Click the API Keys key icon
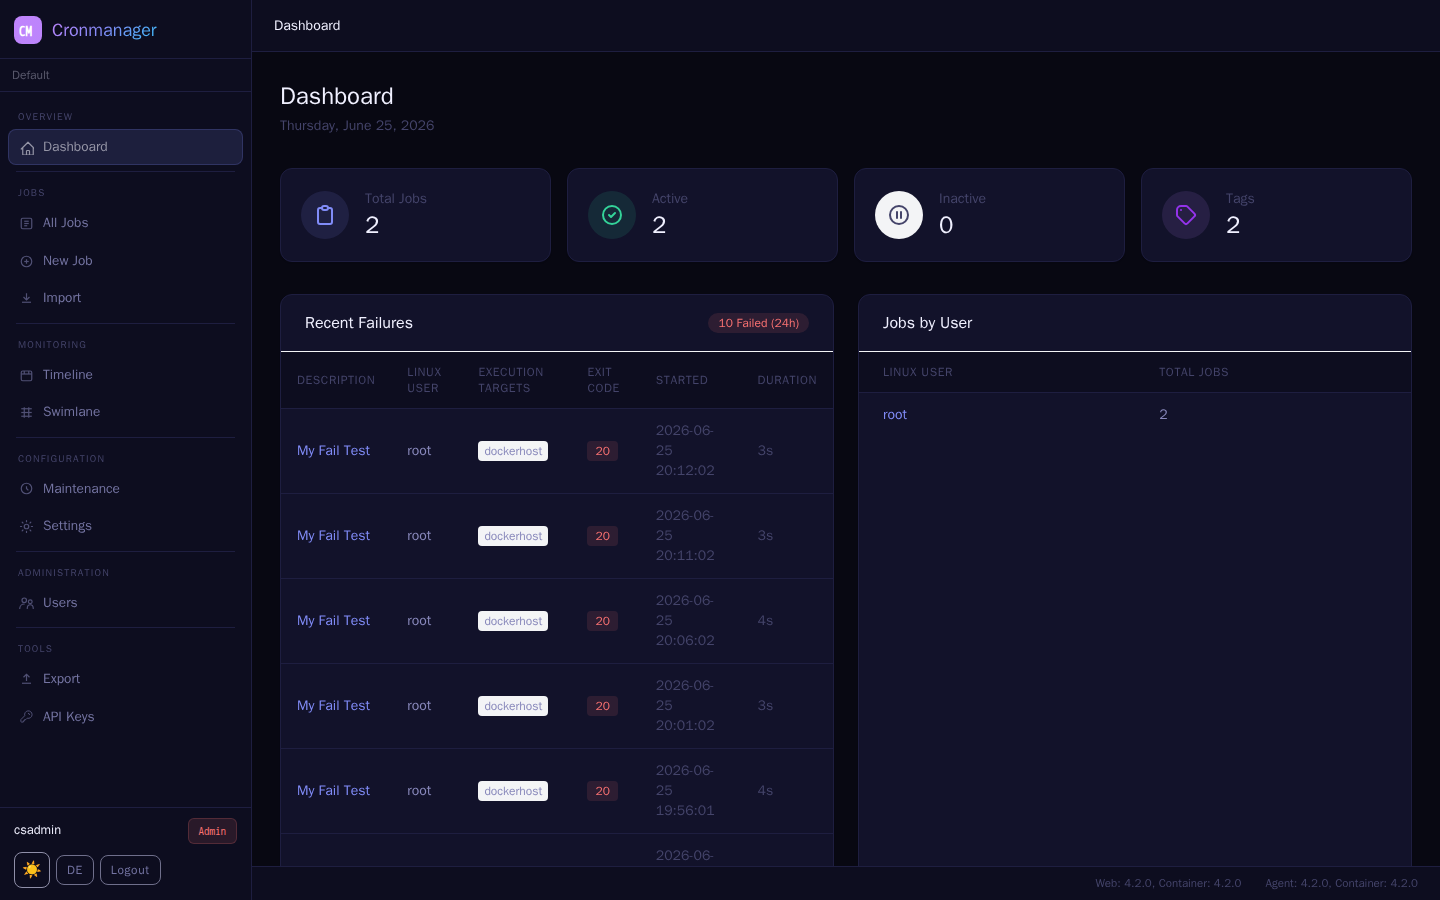 [27, 717]
